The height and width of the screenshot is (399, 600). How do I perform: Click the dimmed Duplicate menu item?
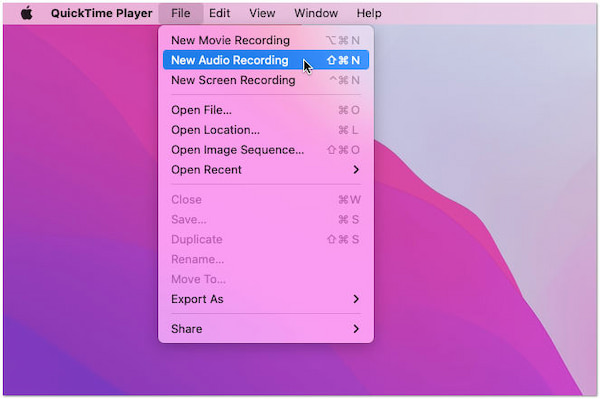click(x=266, y=239)
